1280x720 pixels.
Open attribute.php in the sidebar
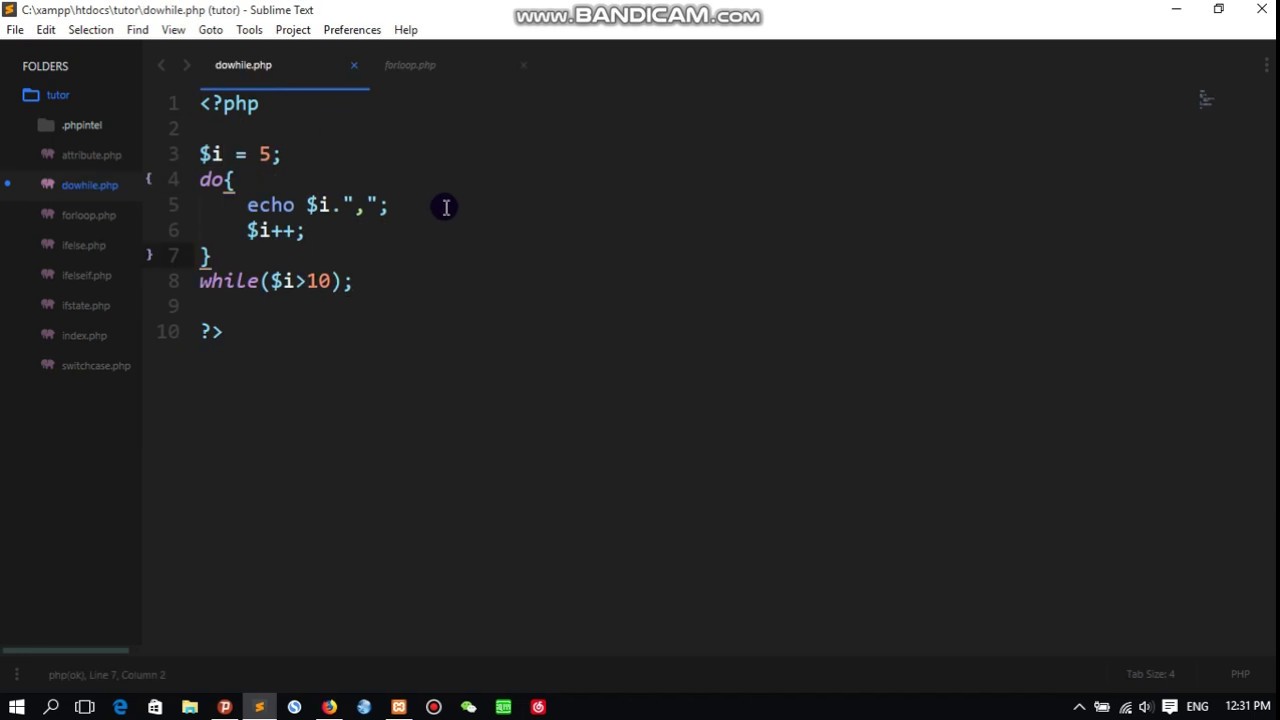click(x=91, y=155)
